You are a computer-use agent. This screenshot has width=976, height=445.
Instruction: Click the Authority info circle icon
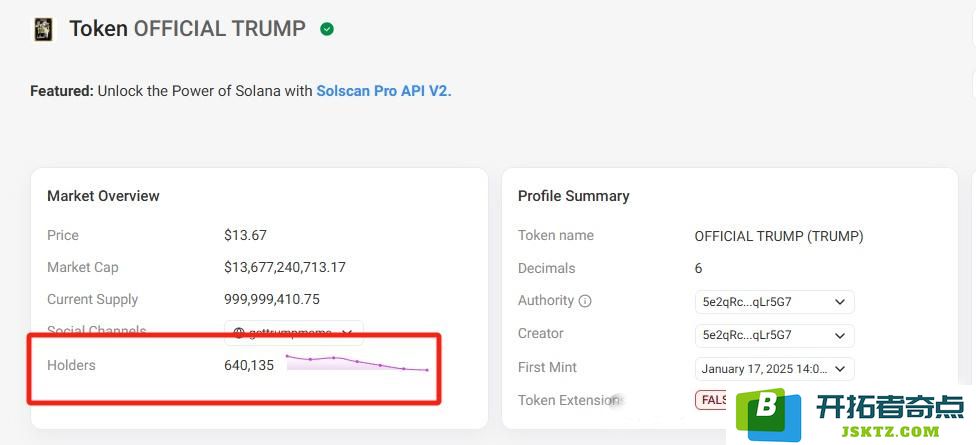pos(585,301)
